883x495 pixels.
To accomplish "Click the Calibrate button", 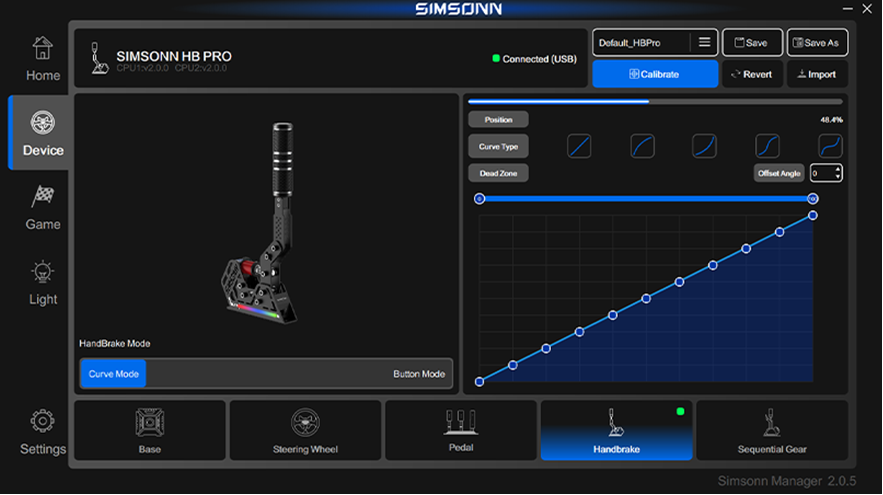I will coord(655,74).
